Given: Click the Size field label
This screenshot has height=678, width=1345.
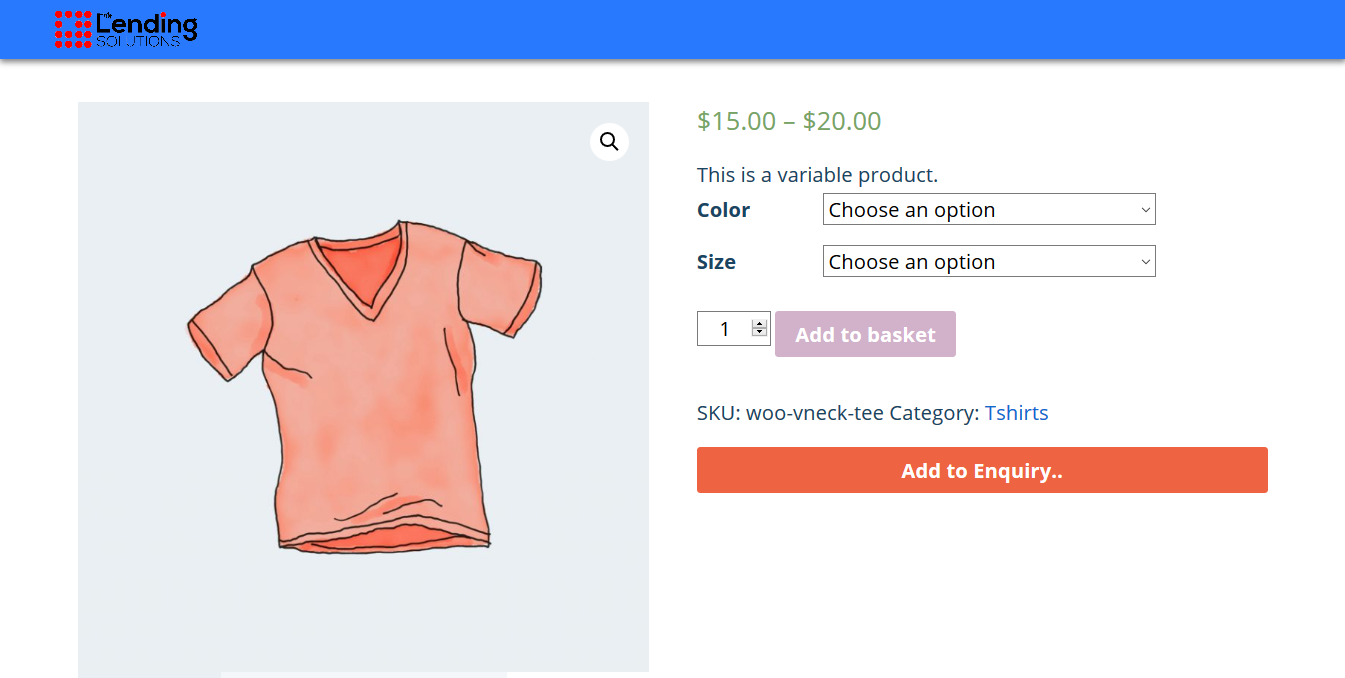Looking at the screenshot, I should pyautogui.click(x=716, y=262).
